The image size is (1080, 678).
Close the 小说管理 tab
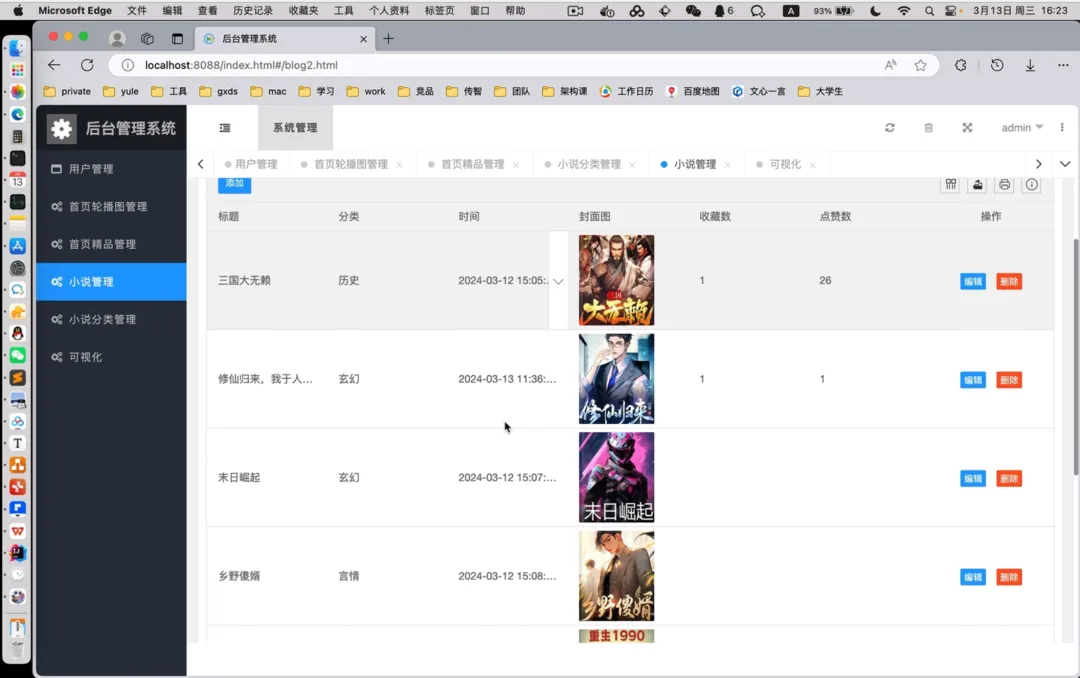tap(727, 165)
